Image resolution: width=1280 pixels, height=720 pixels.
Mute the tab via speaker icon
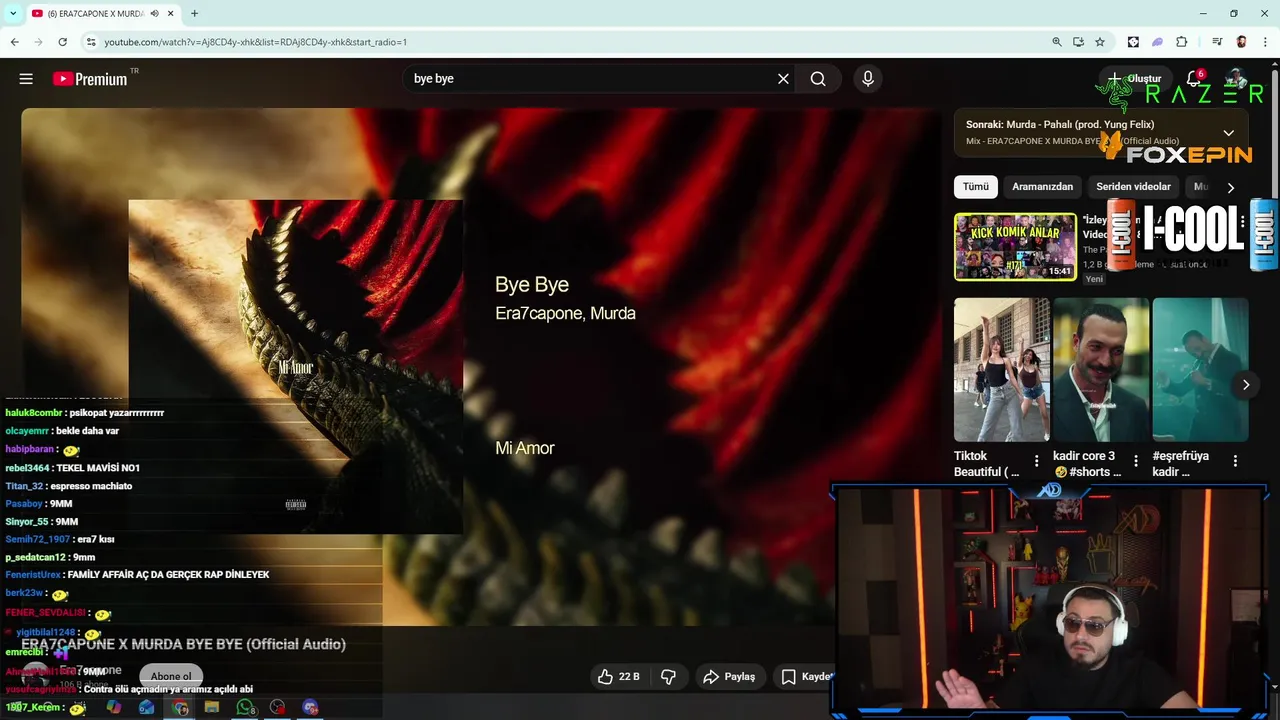pyautogui.click(x=154, y=14)
